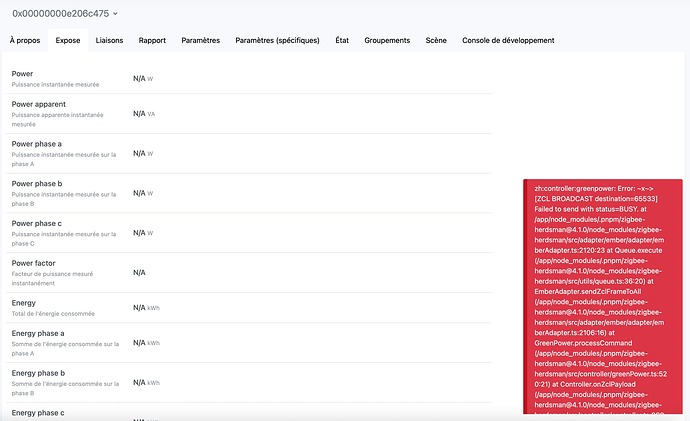This screenshot has width=690, height=421.
Task: Dismiss the red greenpower error notification
Action: click(603, 297)
